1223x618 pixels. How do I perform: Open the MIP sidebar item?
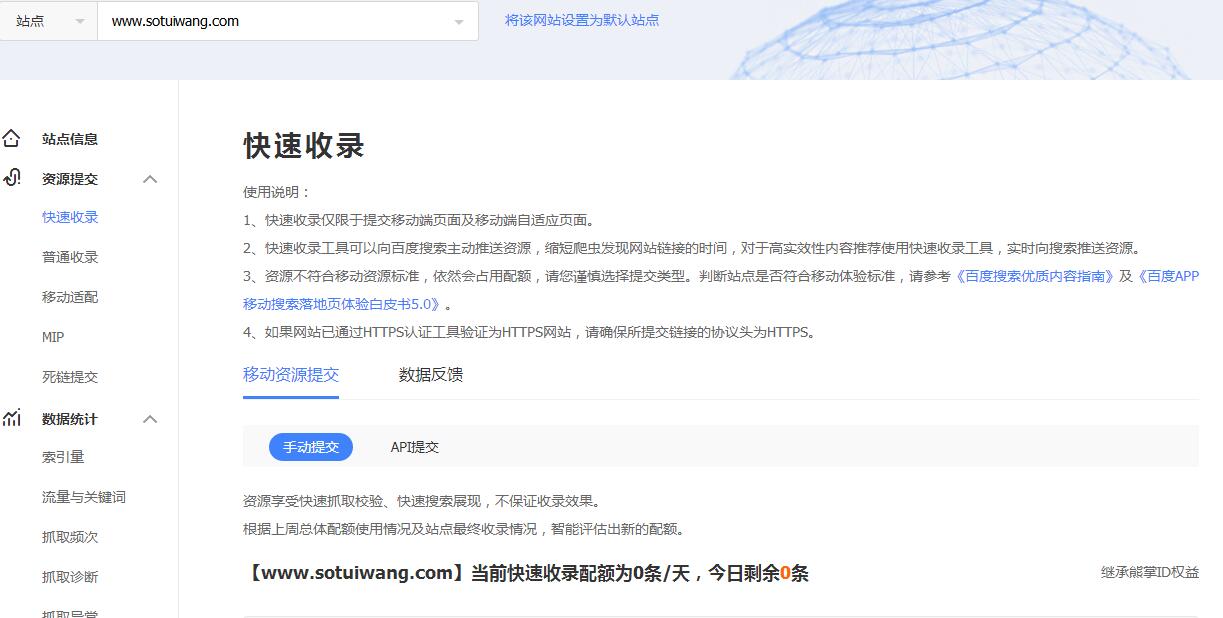(53, 337)
